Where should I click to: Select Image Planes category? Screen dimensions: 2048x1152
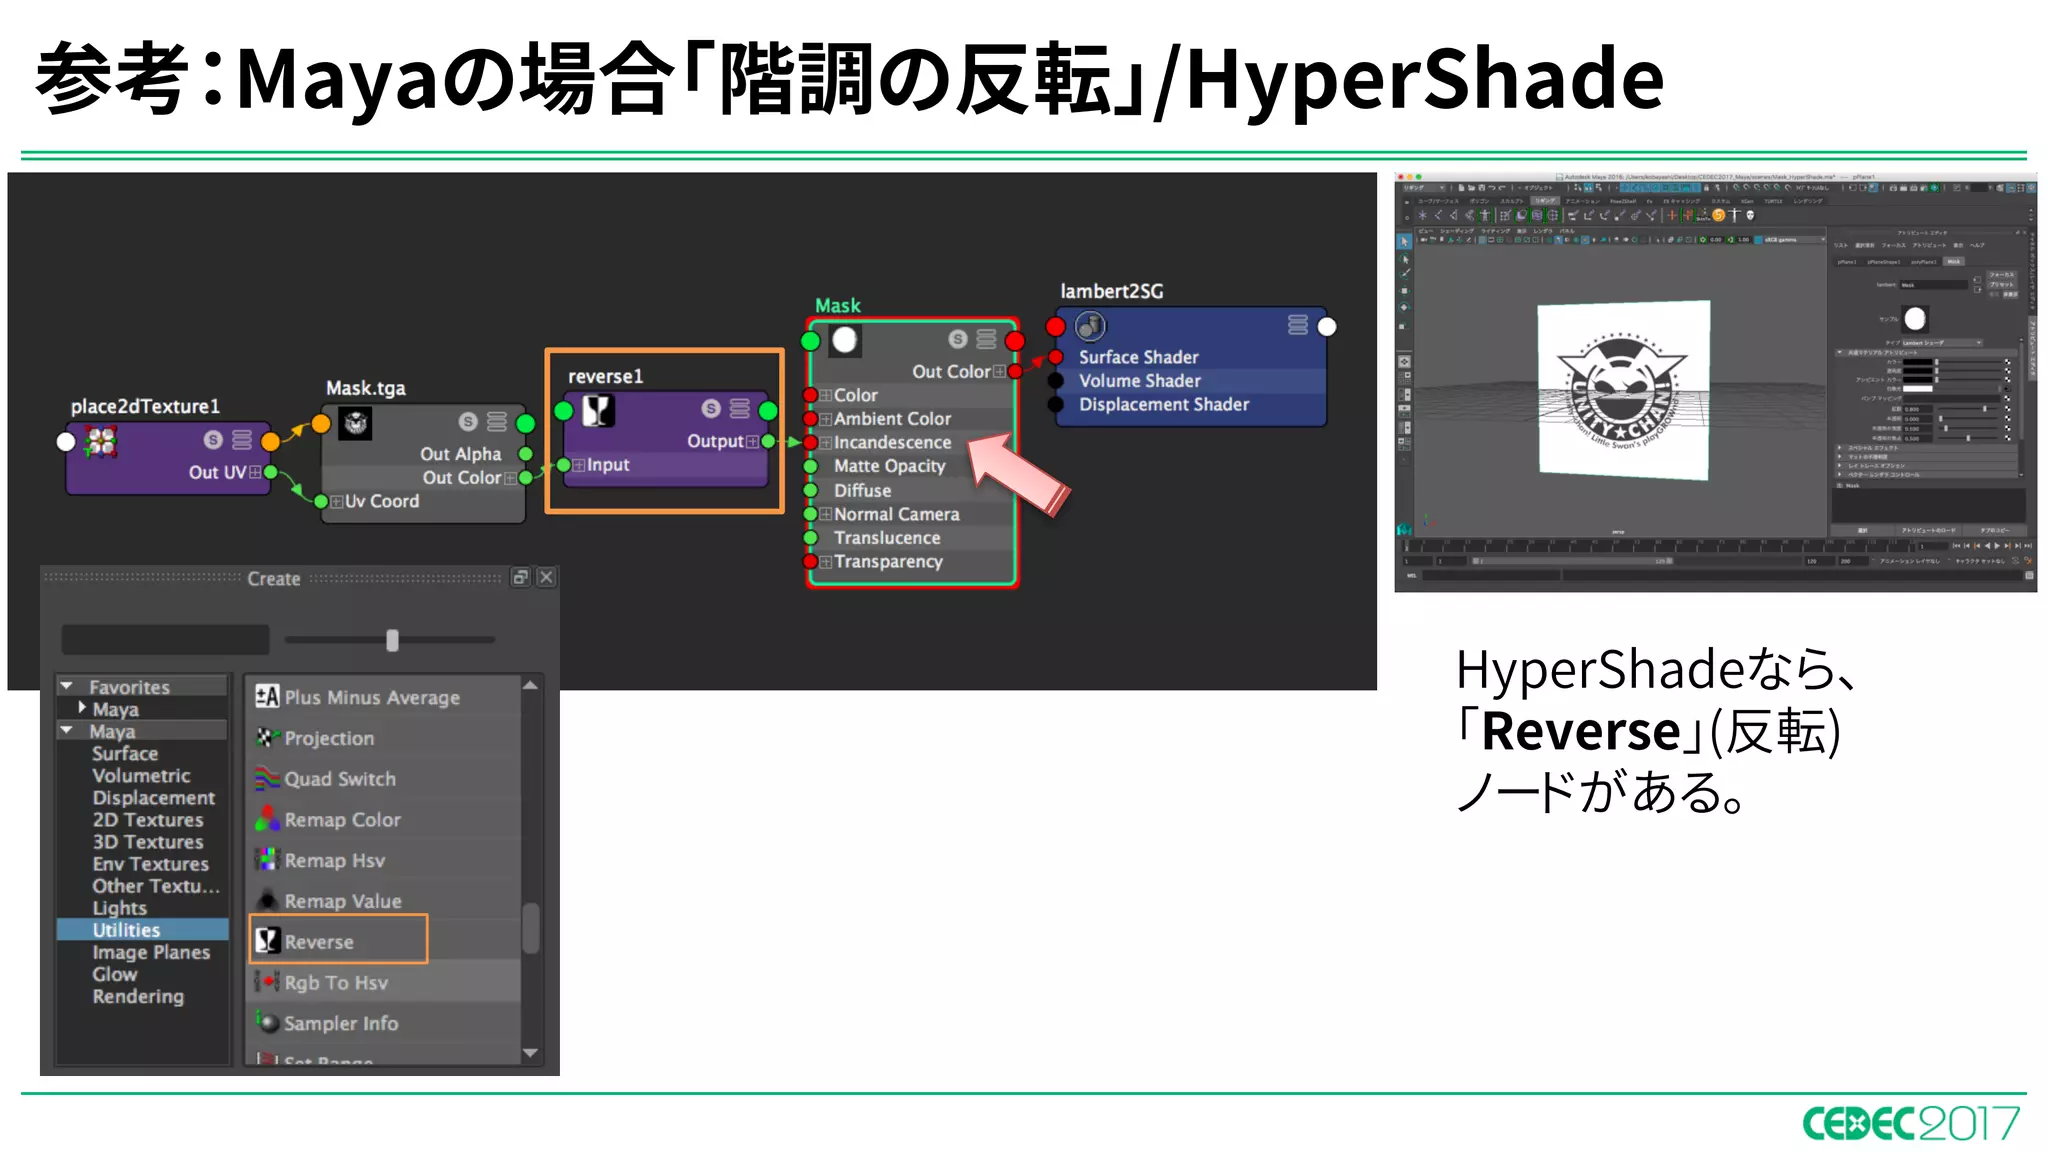click(x=151, y=952)
